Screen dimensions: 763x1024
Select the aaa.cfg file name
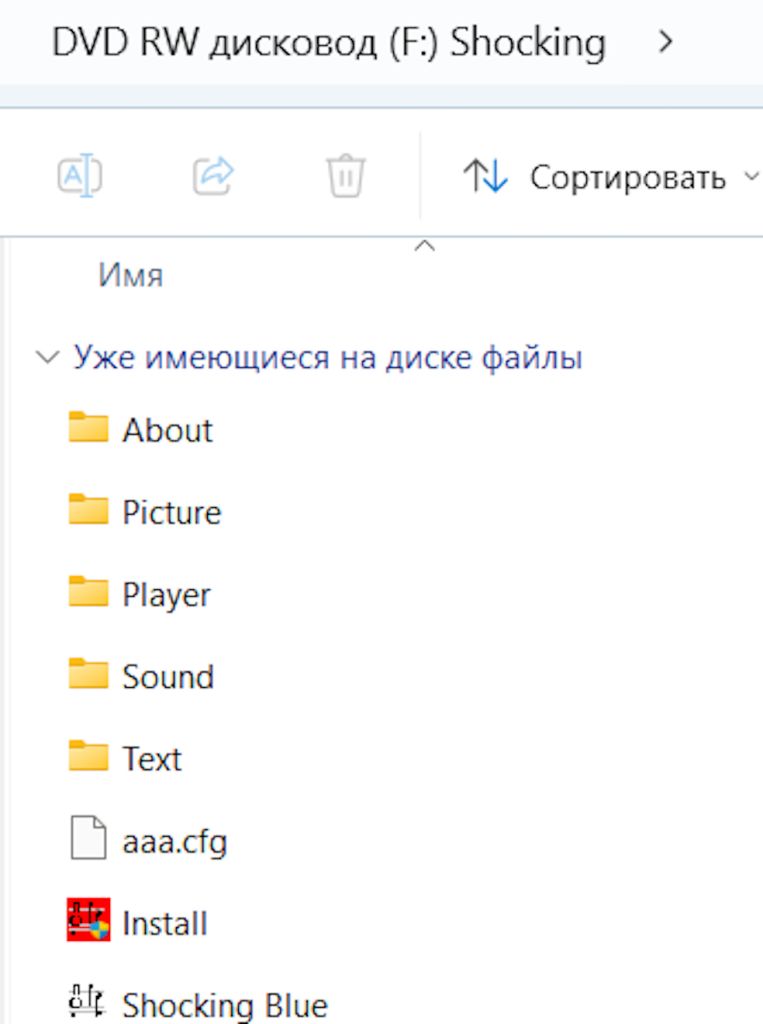pos(175,842)
